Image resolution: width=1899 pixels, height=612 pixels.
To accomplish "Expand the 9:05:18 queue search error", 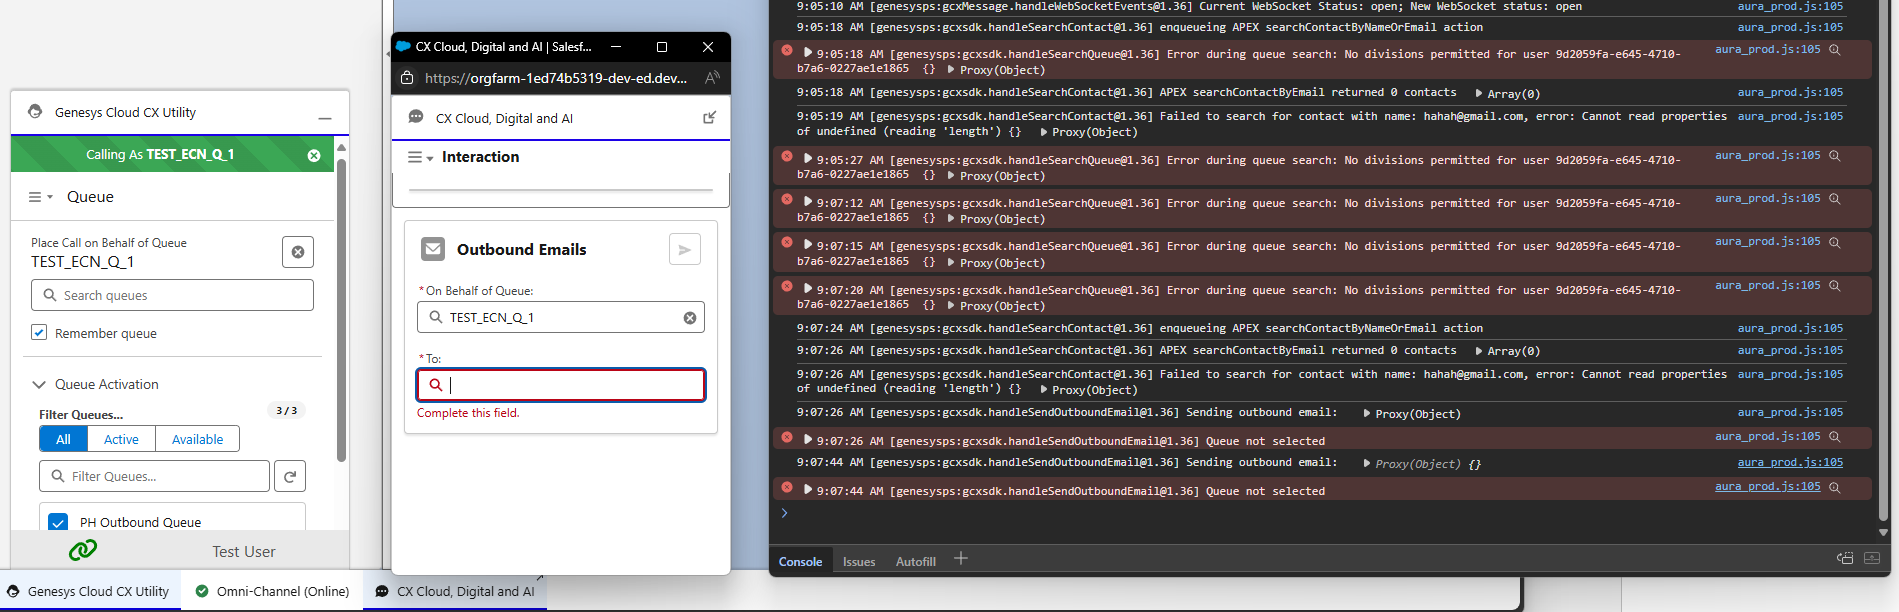I will (808, 53).
